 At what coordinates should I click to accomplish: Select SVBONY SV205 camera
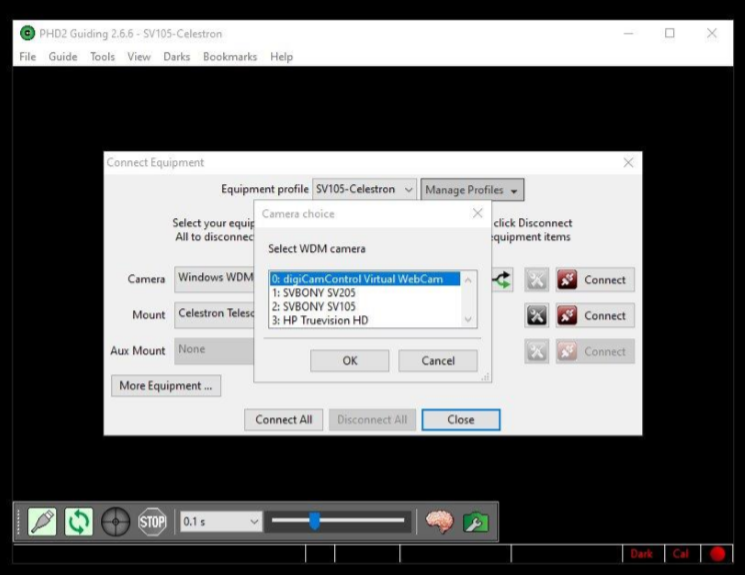365,293
